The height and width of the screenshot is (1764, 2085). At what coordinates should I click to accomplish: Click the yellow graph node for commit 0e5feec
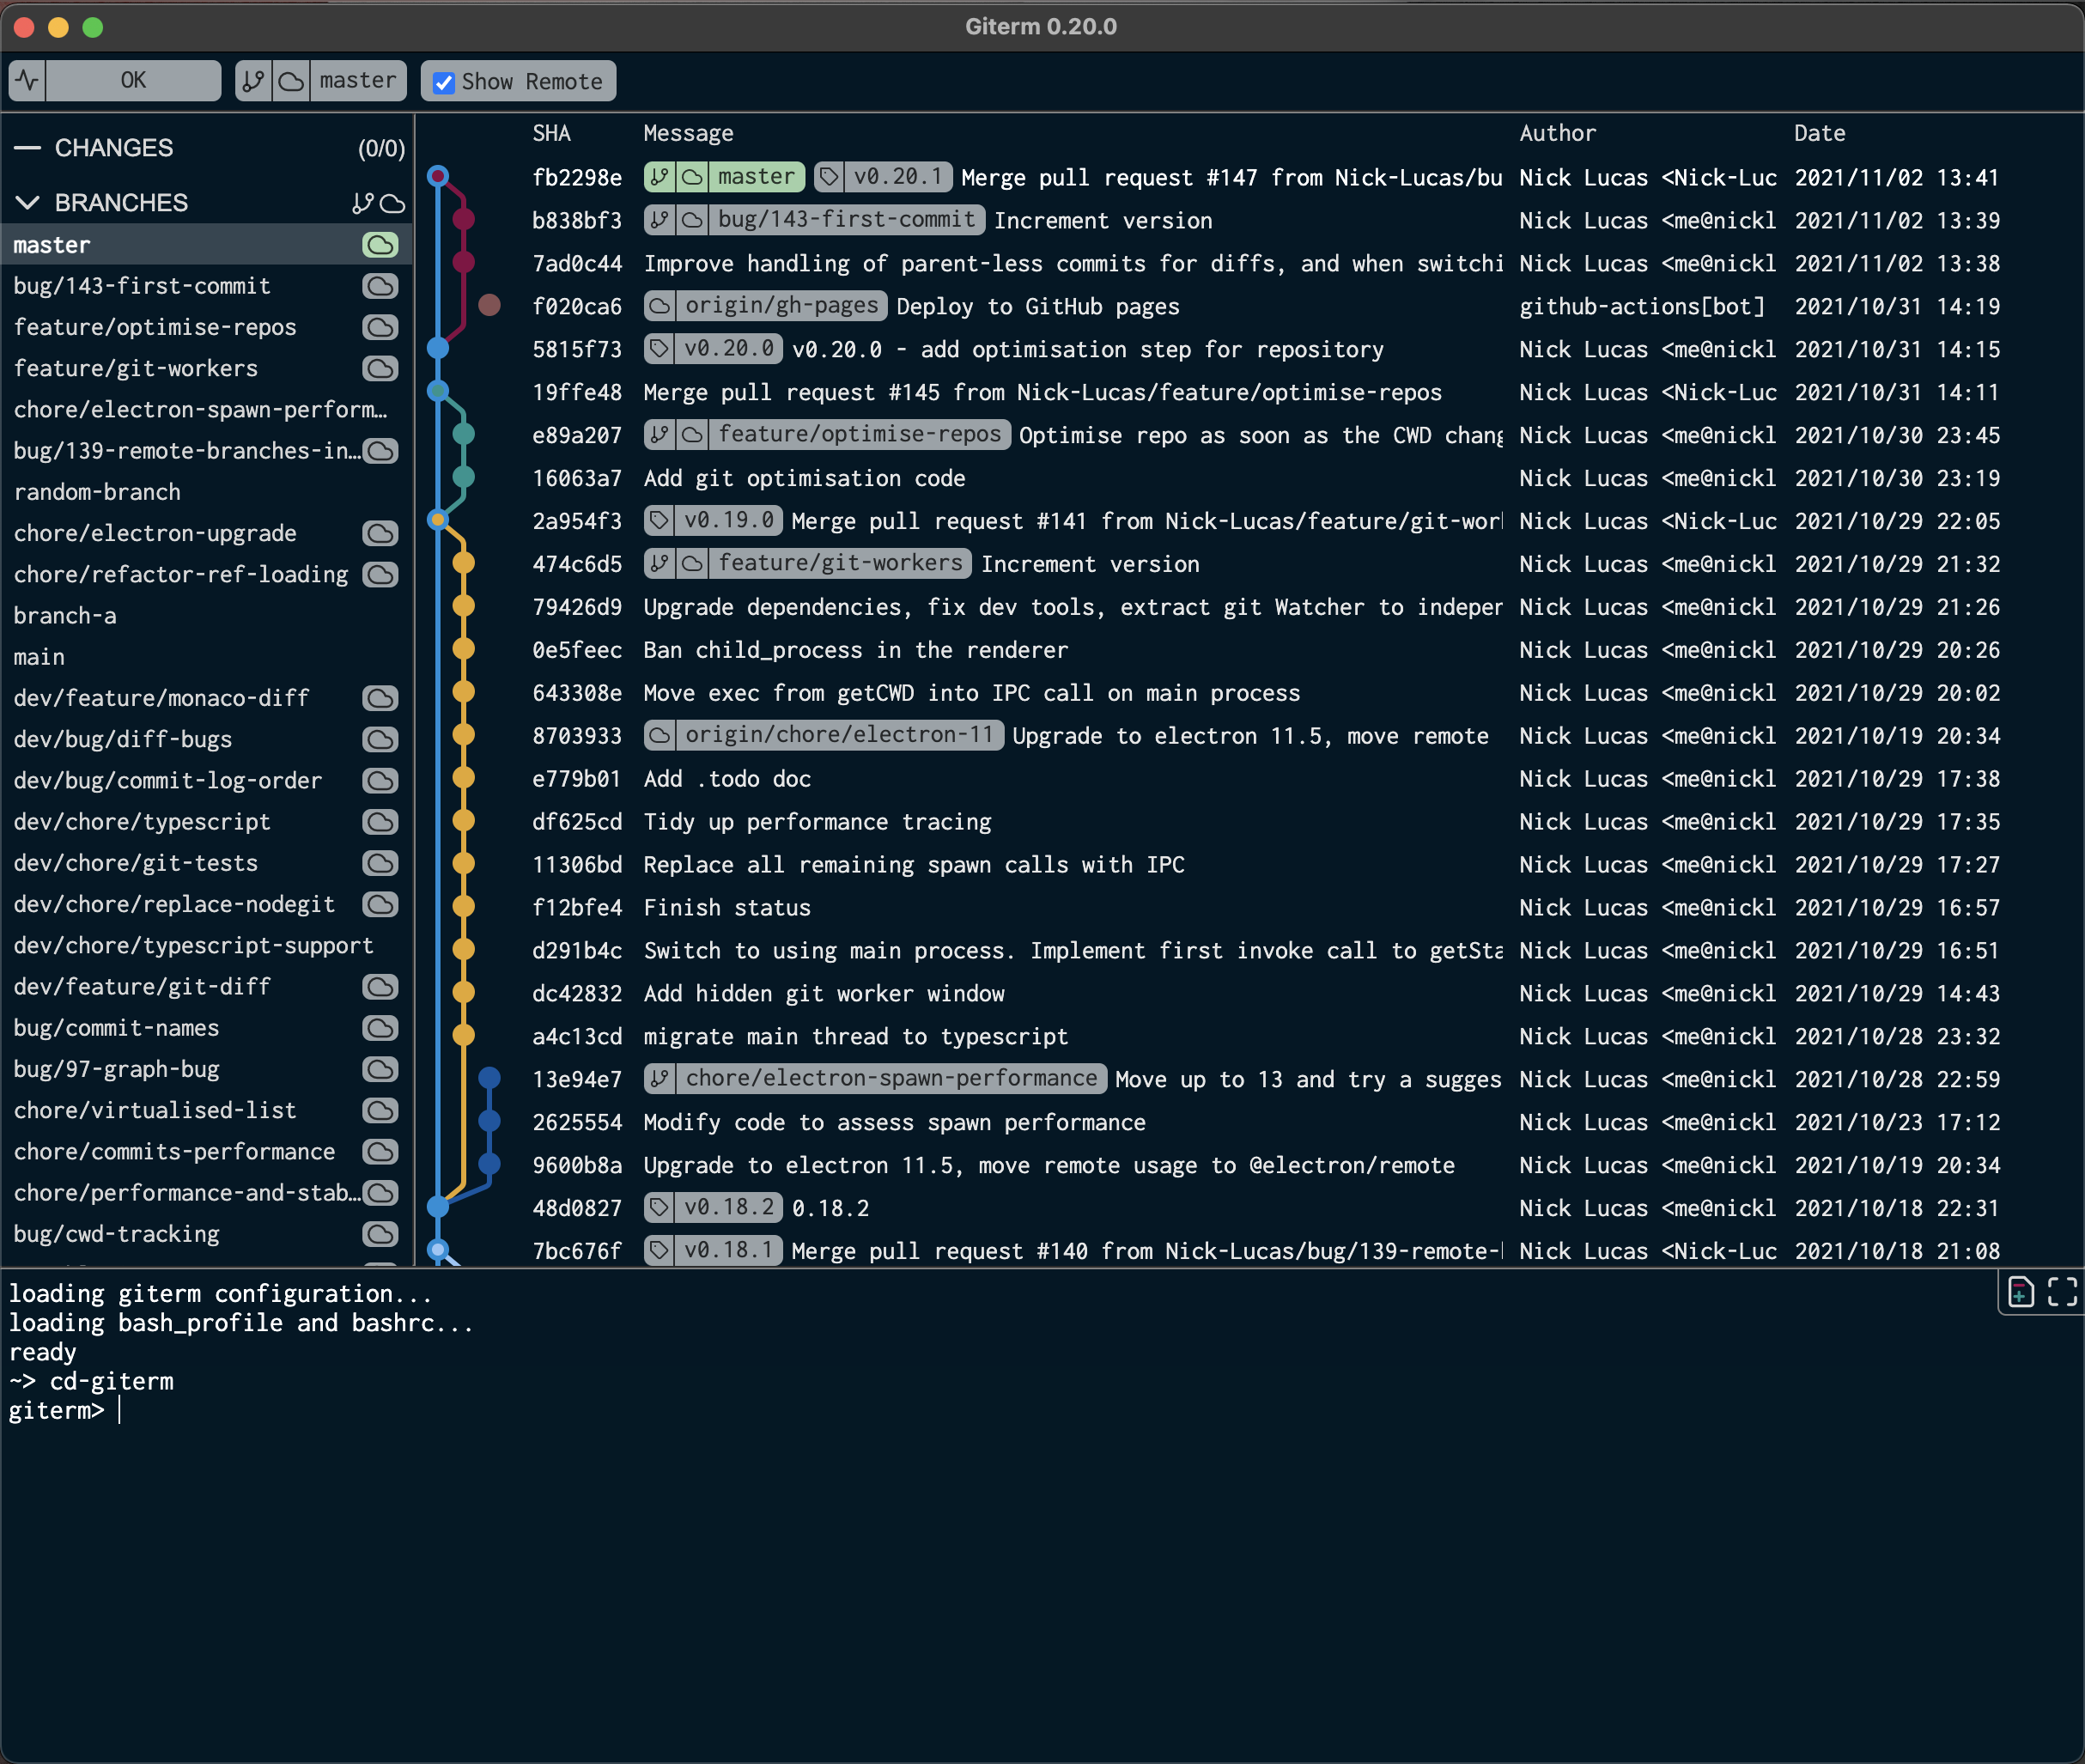pos(463,649)
